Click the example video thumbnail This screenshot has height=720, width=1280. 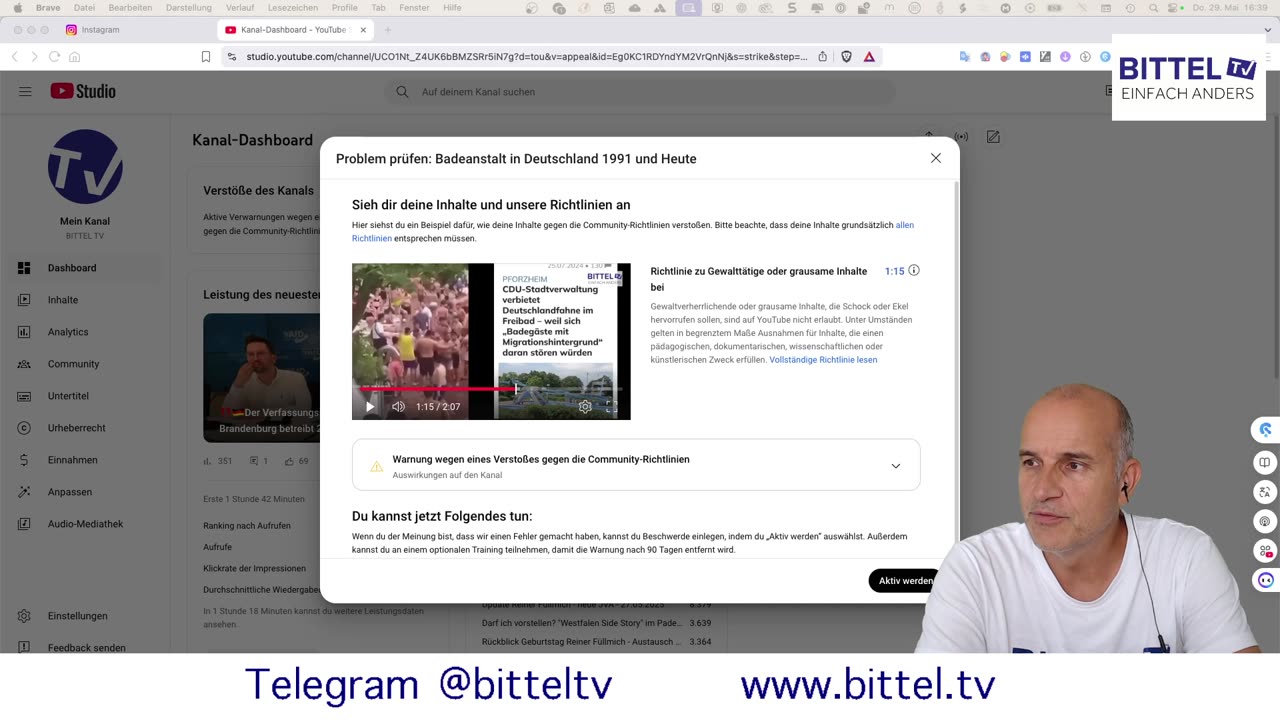click(x=491, y=341)
